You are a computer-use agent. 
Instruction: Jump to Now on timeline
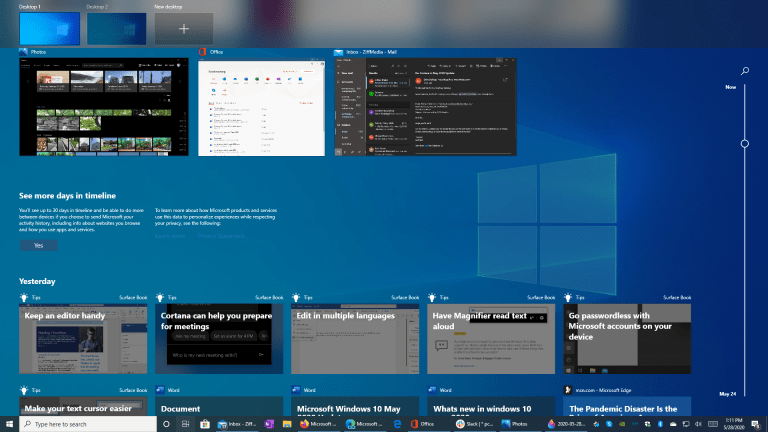pyautogui.click(x=730, y=87)
